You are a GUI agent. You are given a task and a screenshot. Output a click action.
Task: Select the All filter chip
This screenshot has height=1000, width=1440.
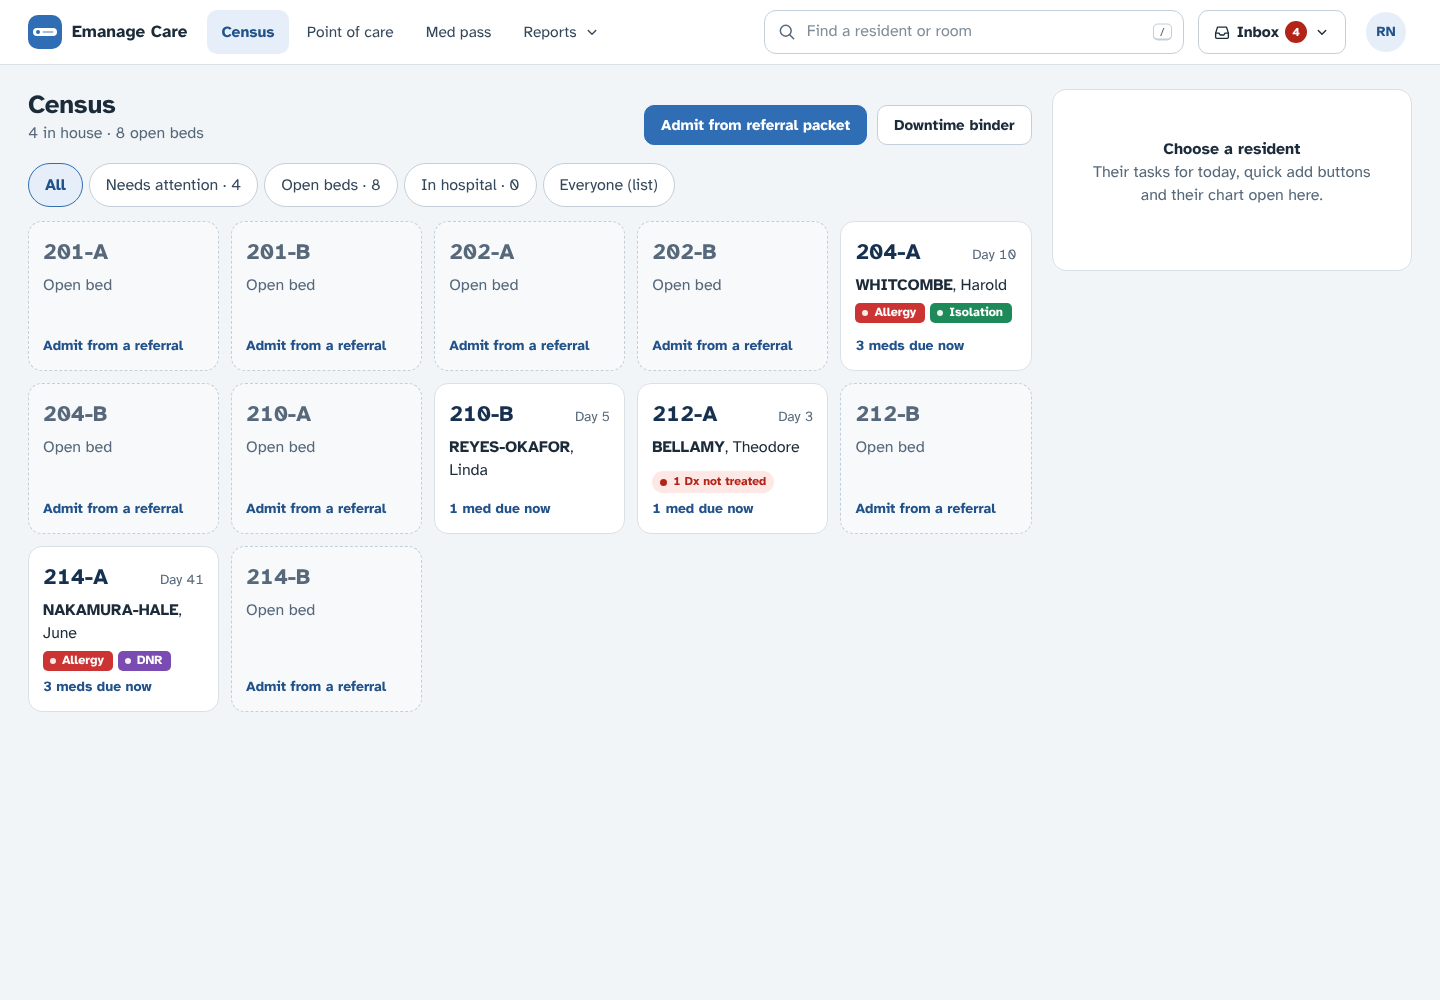point(56,185)
